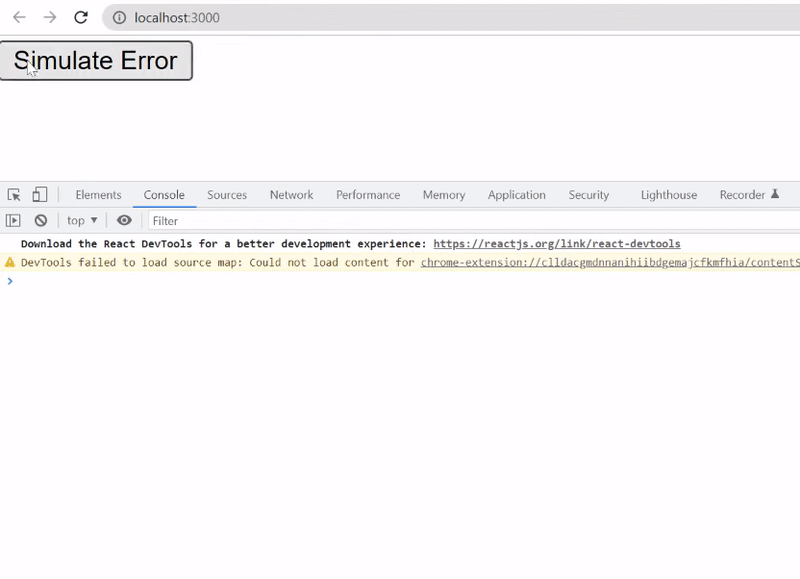800x579 pixels.
Task: Open the Lighthouse tab
Action: 669,195
